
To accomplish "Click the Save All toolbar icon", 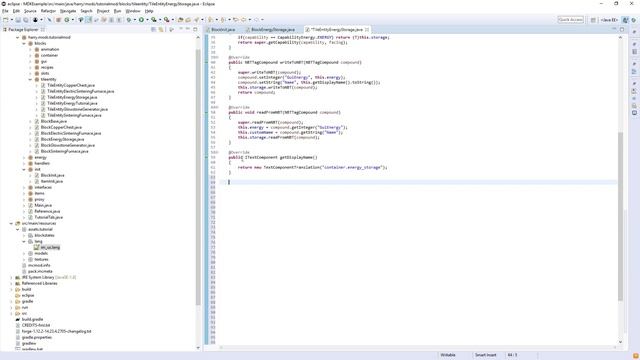I will pyautogui.click(x=25, y=20).
